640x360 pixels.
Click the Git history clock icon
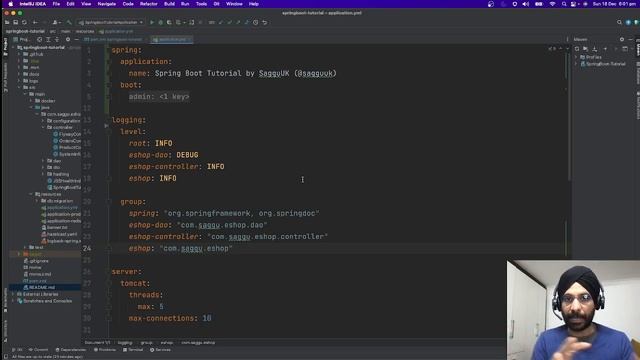click(x=256, y=22)
